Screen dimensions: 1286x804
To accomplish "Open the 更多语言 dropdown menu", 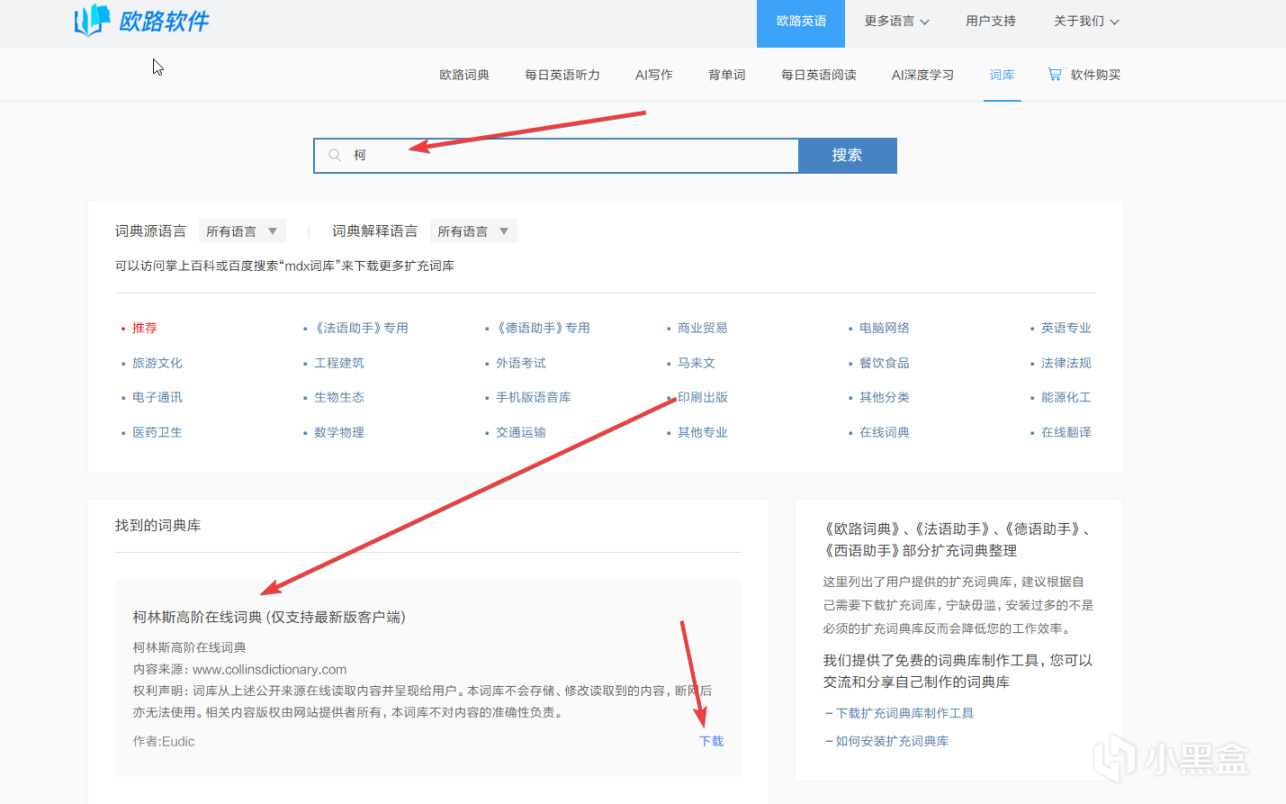I will [x=897, y=21].
